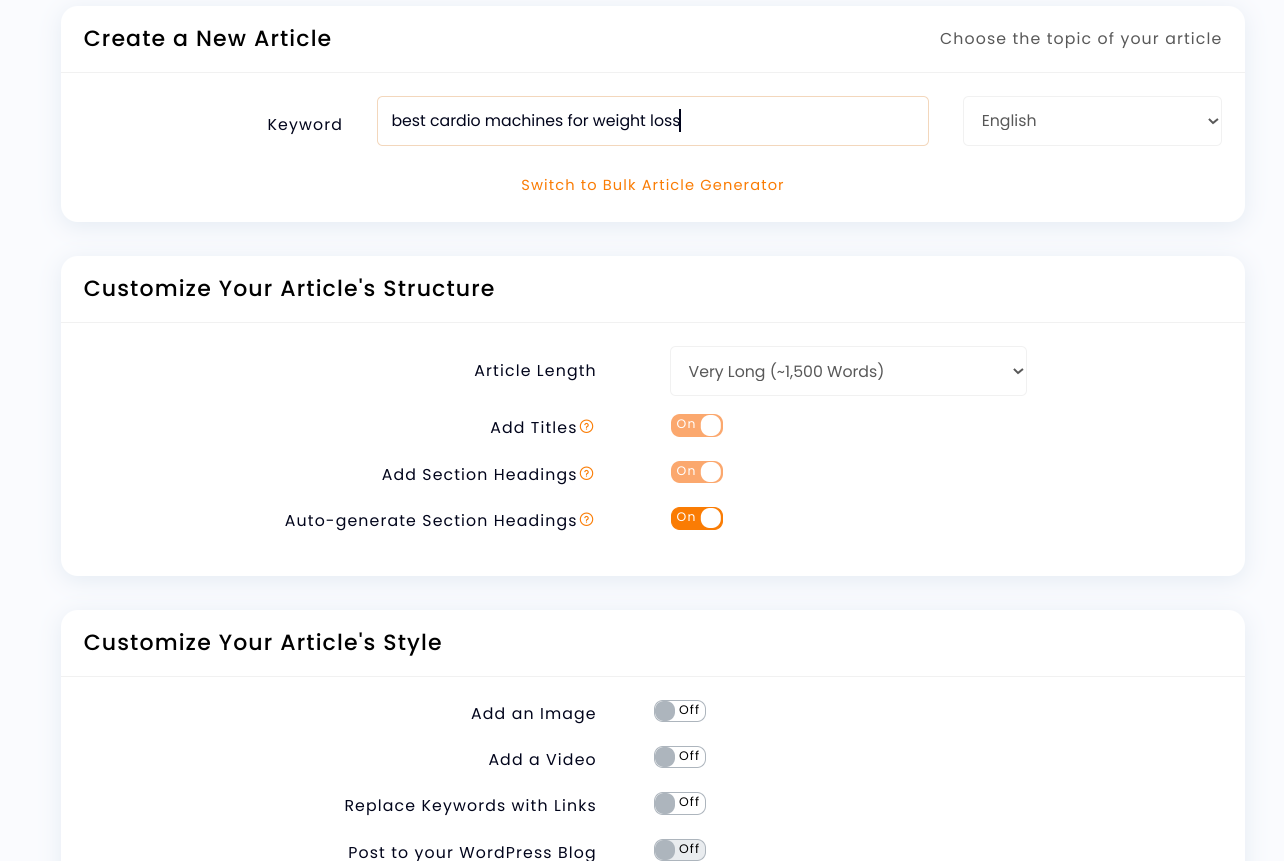This screenshot has height=861, width=1284.
Task: Switch to Bulk Article Generator
Action: [x=652, y=185]
